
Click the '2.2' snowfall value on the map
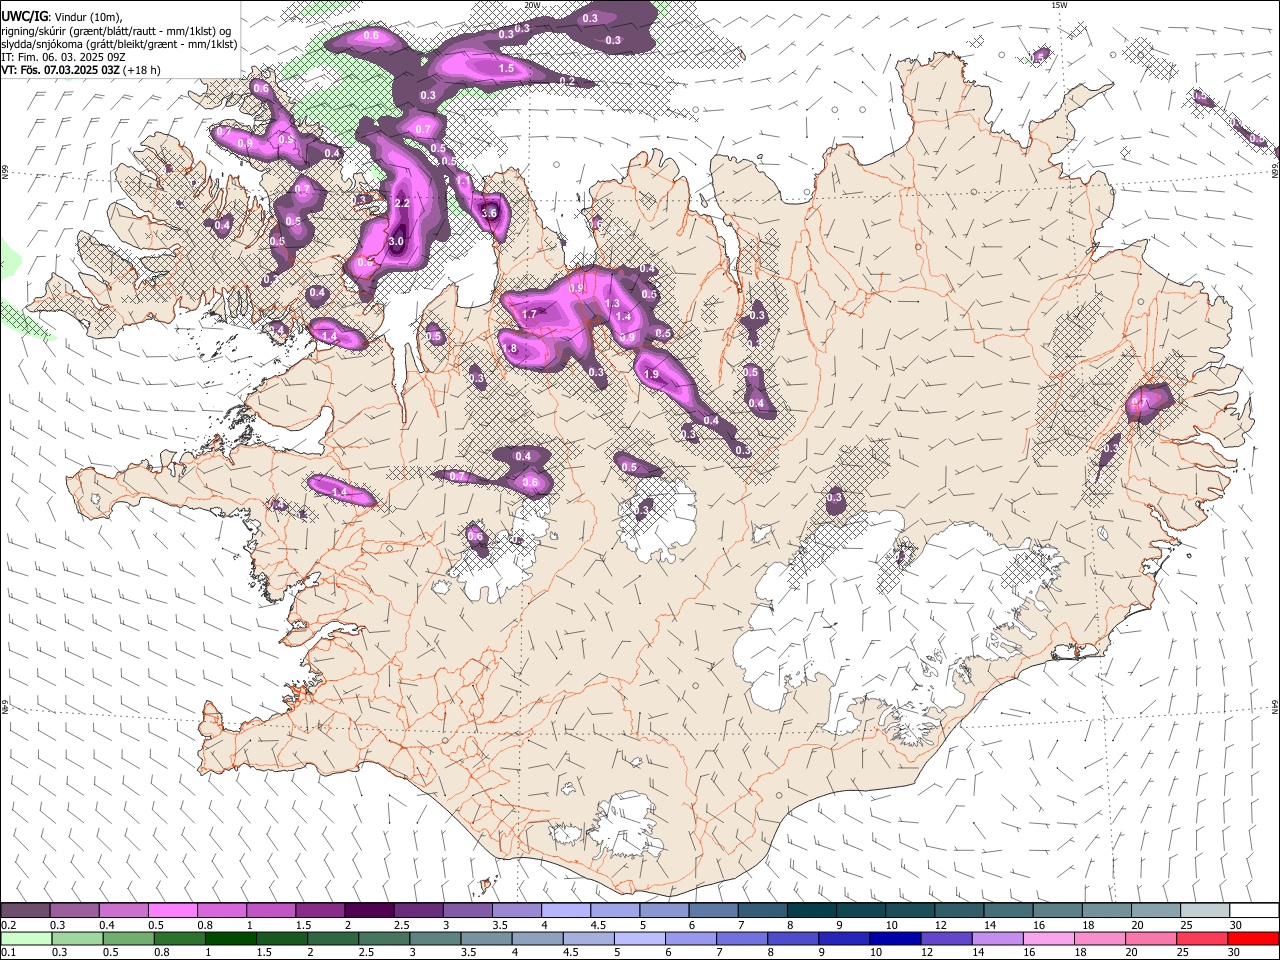coord(403,203)
